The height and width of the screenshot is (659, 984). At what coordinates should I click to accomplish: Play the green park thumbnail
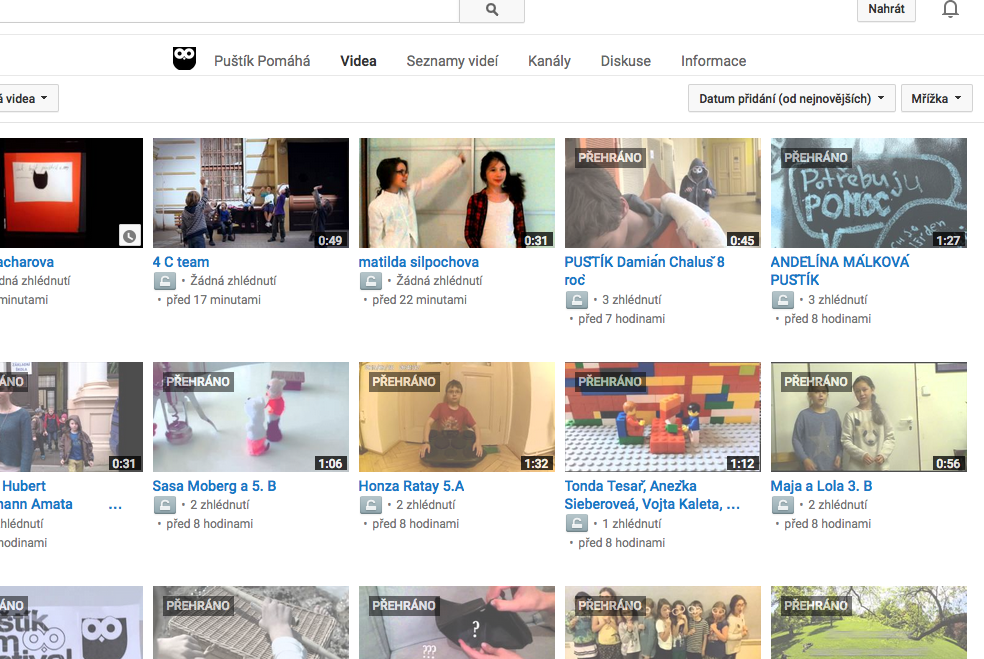[869, 623]
